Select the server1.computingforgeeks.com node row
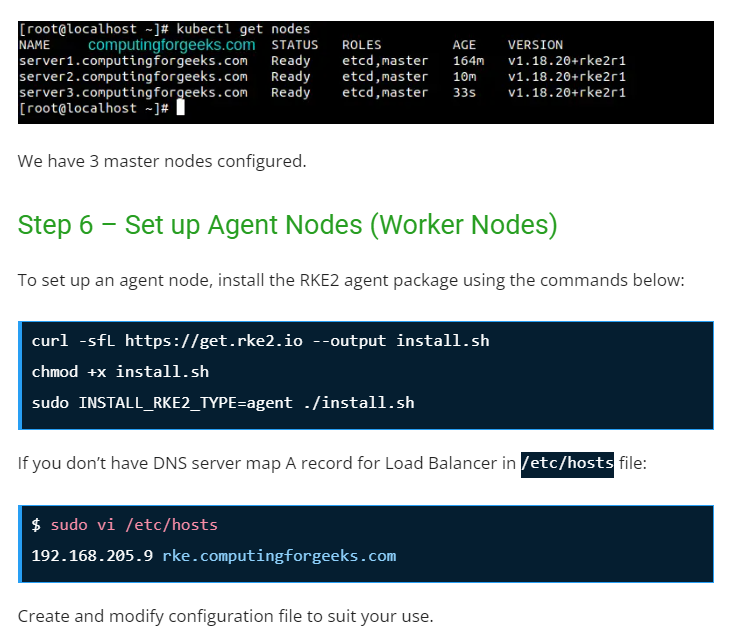Viewport: 736px width, 637px height. click(132, 61)
